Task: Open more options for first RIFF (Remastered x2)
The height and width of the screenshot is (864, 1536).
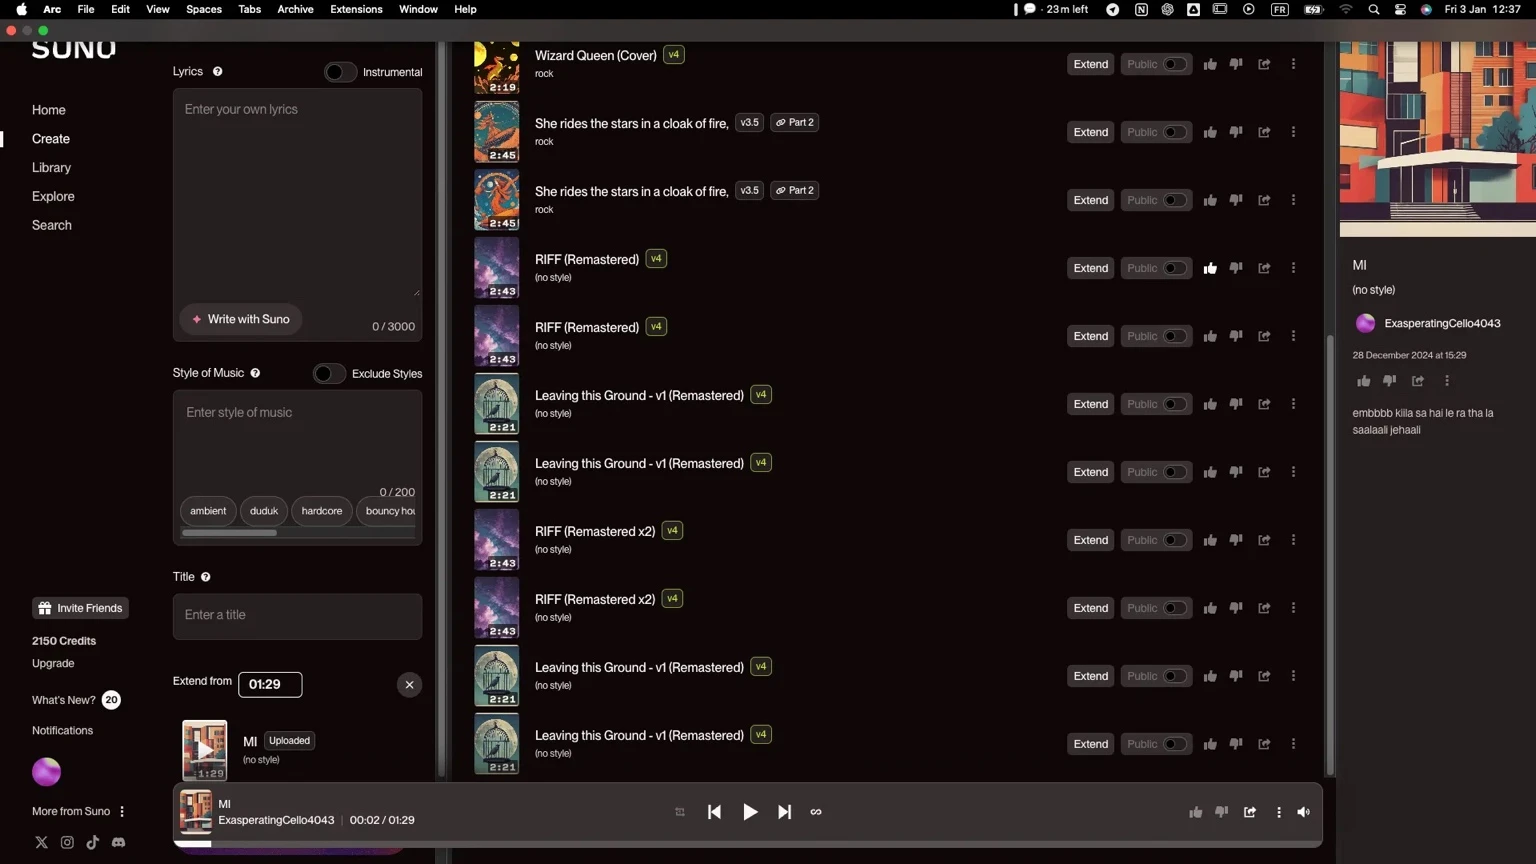Action: click(x=1293, y=540)
